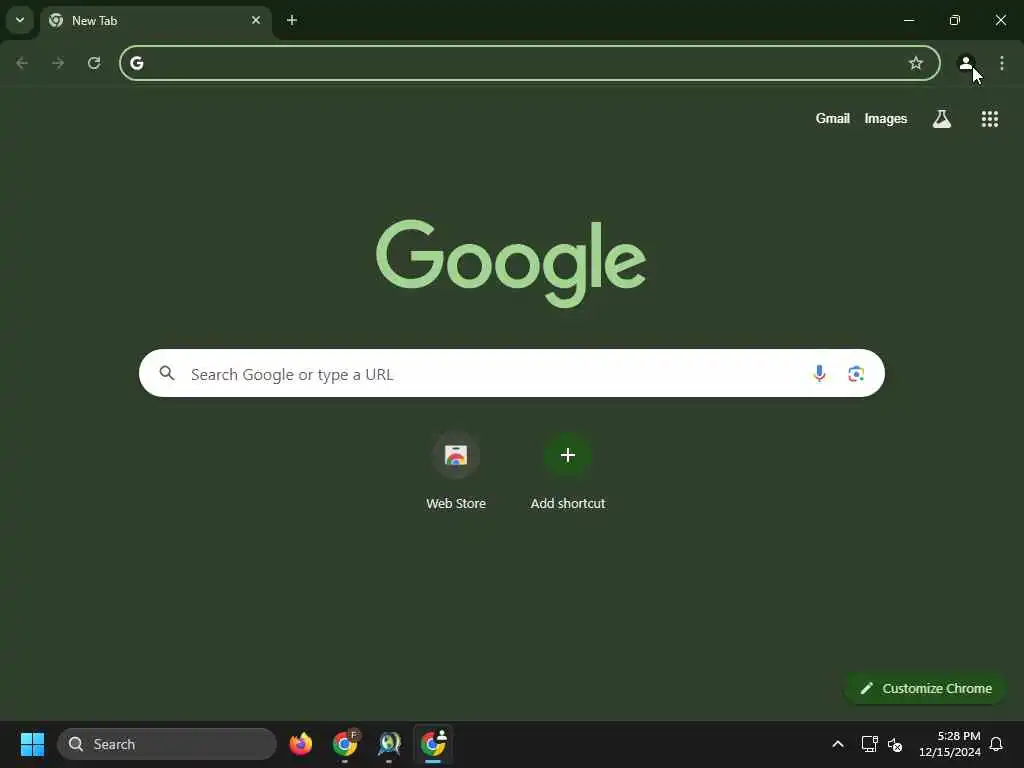Viewport: 1024px width, 768px height.
Task: Reload the current page
Action: (94, 63)
